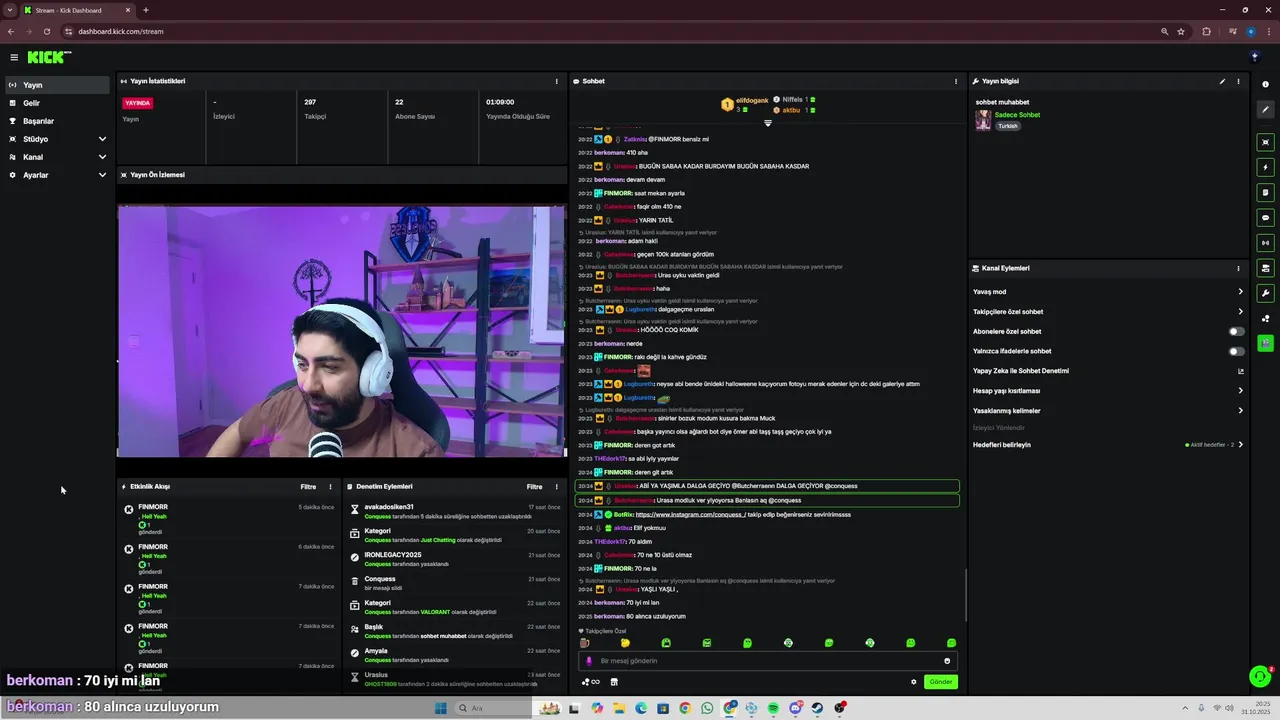Click the Windows Start button

pos(440,708)
